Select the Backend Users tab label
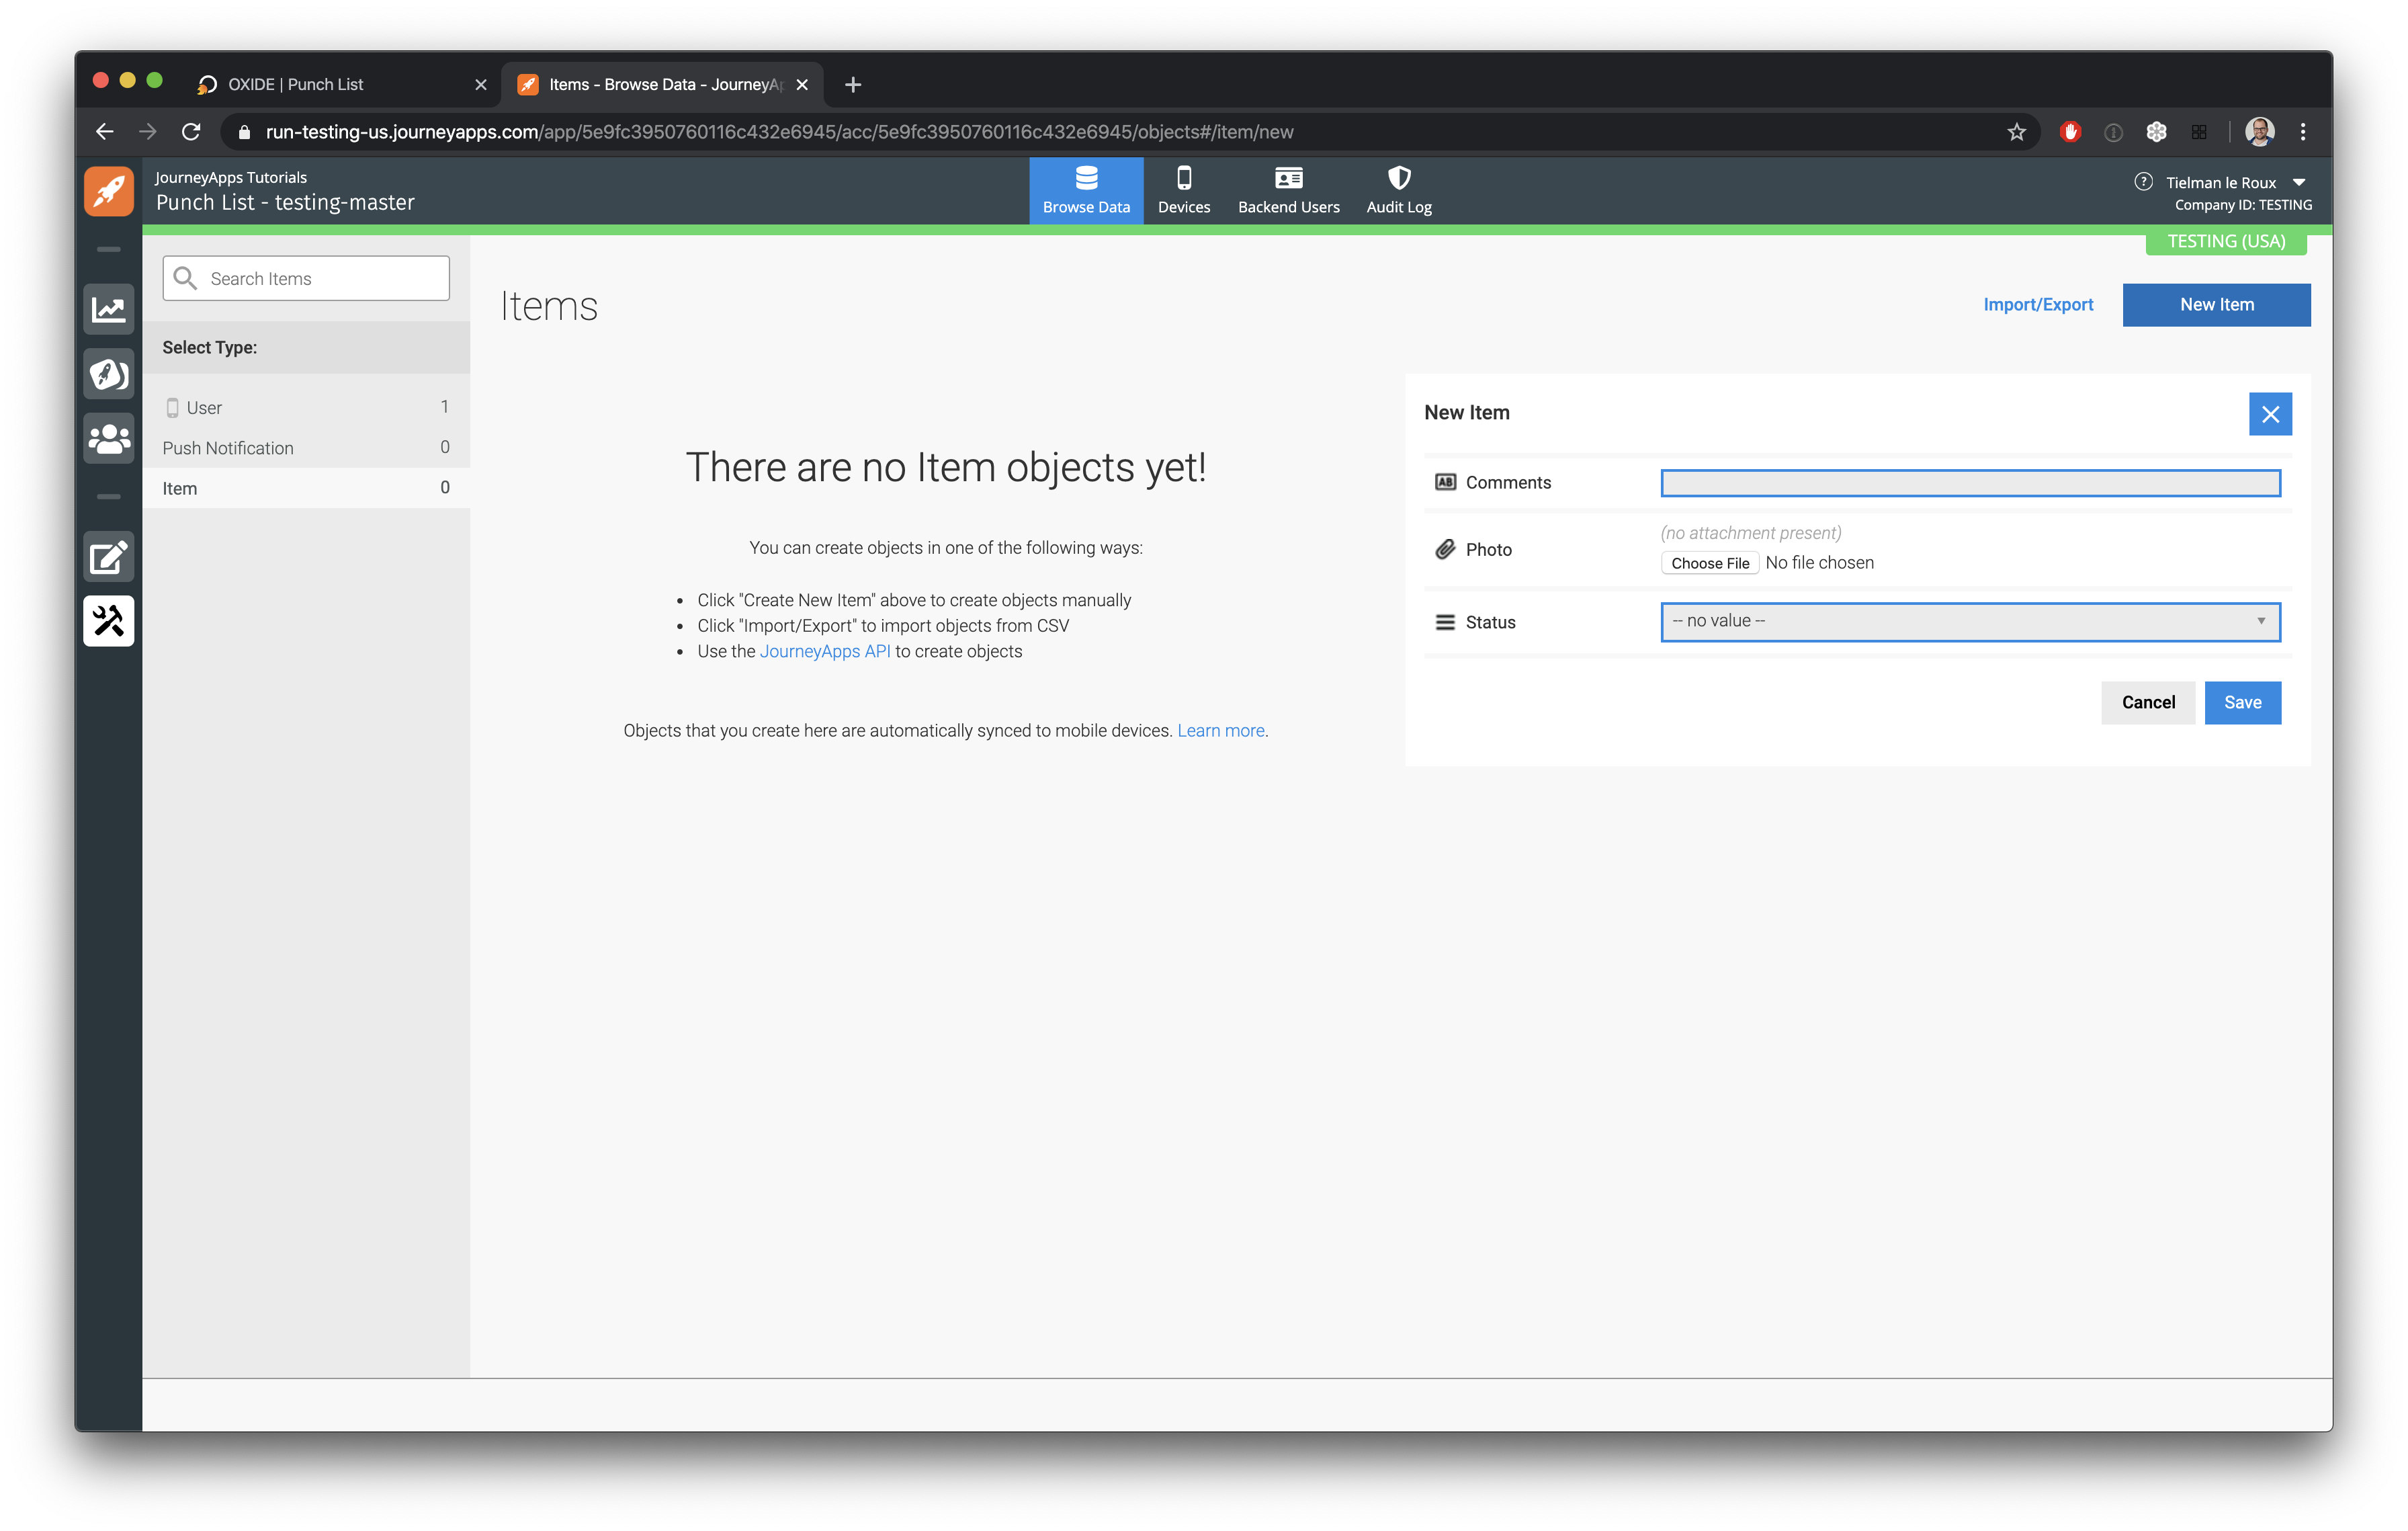 click(x=1288, y=207)
